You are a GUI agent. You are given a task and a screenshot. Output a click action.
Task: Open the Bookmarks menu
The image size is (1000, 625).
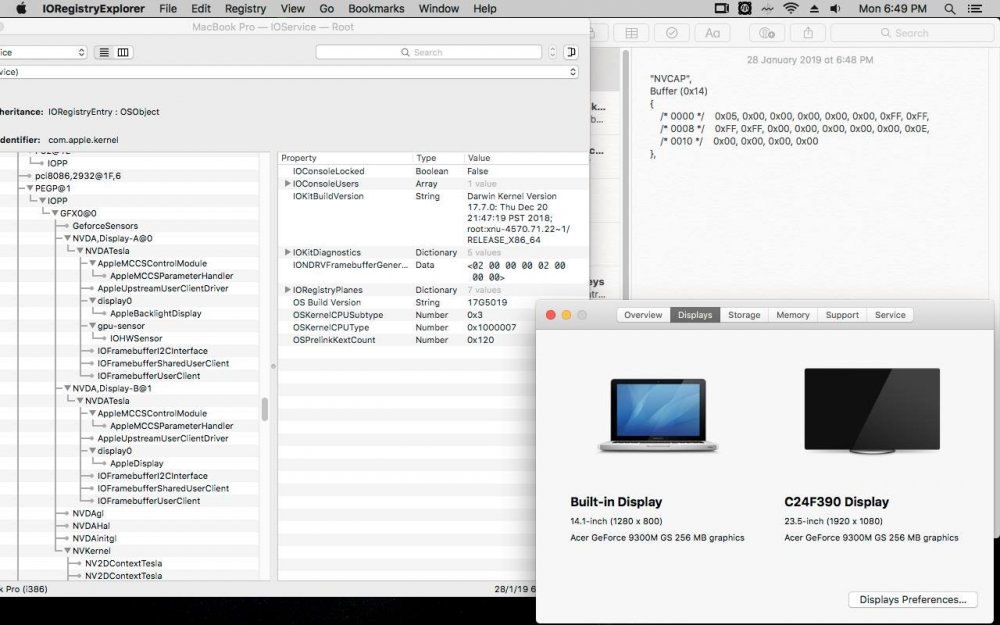[376, 9]
